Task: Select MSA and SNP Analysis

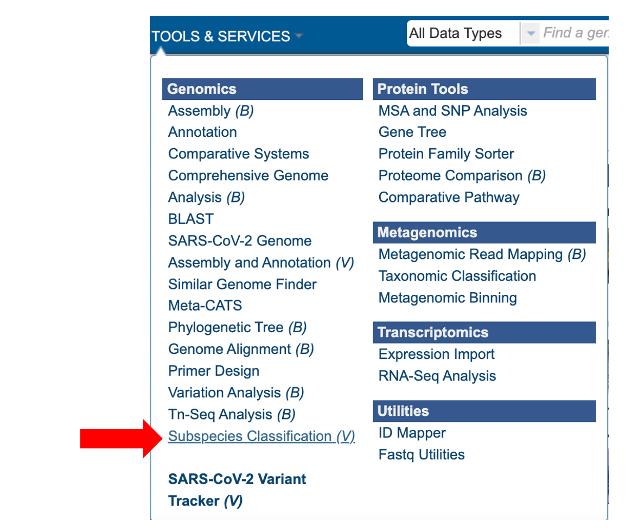Action: [x=452, y=111]
